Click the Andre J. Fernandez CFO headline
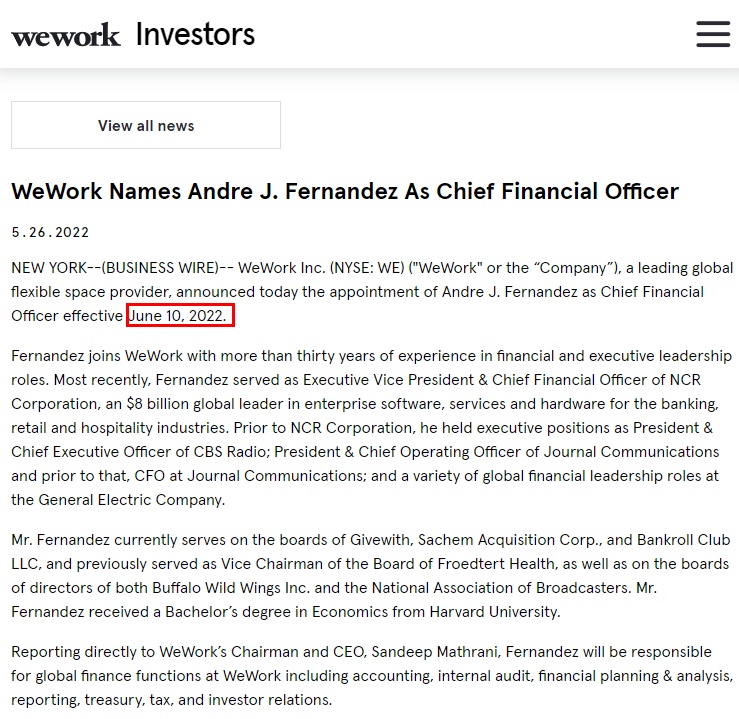Screen dimensions: 739x719 coord(345,191)
